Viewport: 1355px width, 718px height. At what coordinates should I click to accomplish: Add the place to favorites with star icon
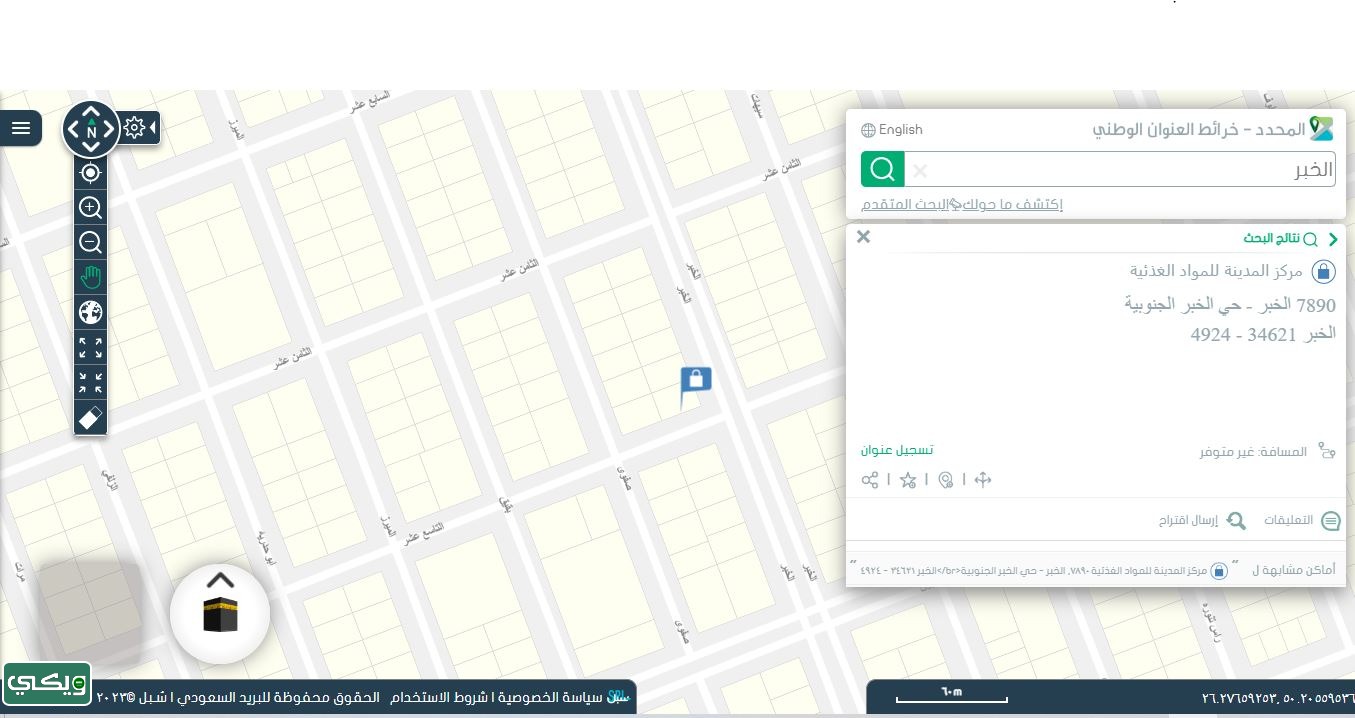pyautogui.click(x=908, y=480)
